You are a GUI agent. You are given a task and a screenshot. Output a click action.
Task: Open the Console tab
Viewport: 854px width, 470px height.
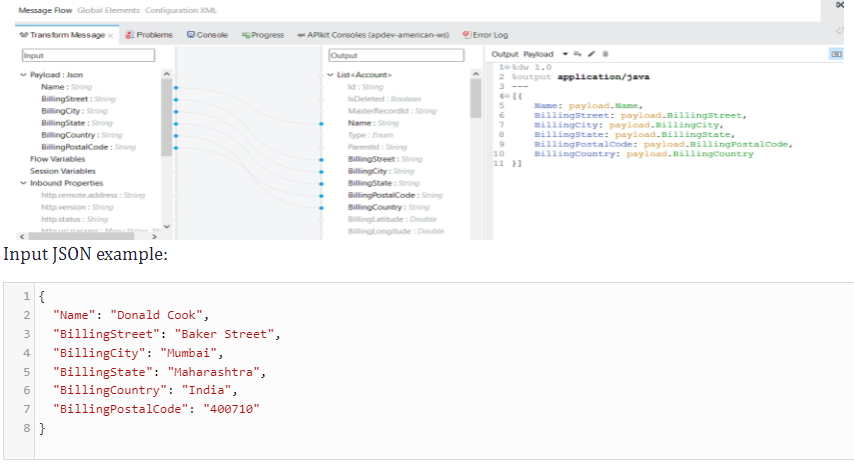207,35
